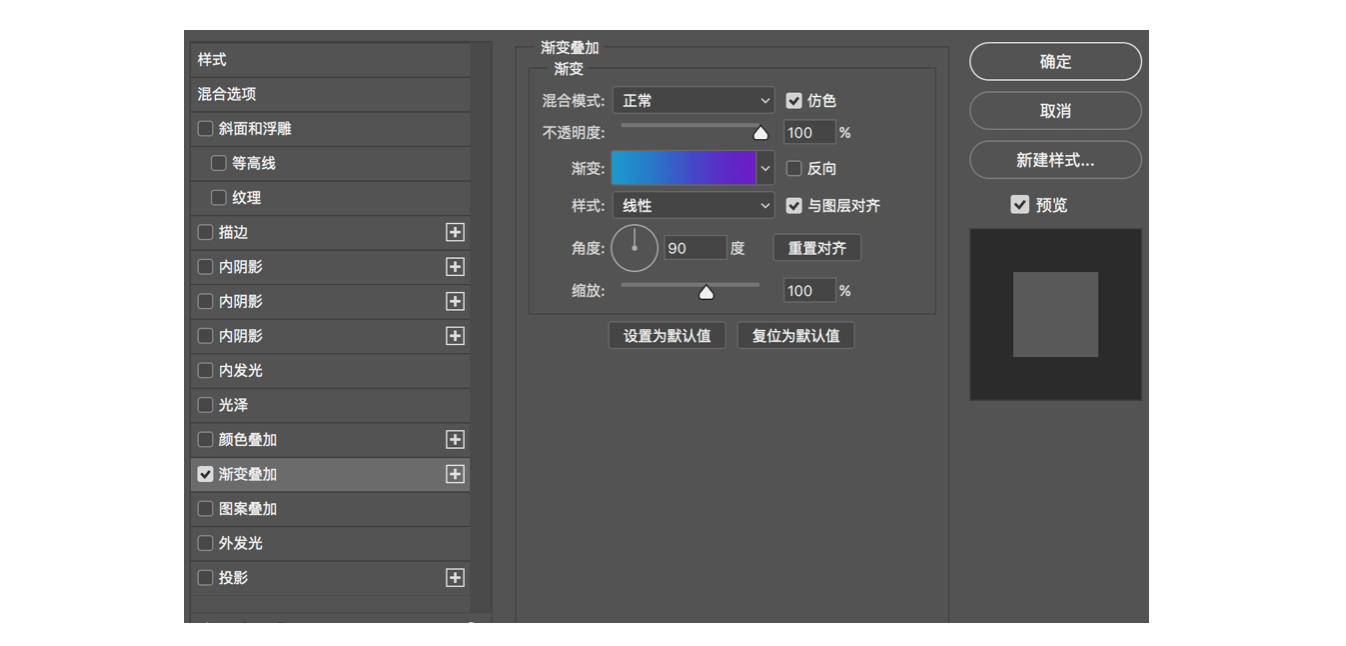Viewport: 1346px width, 646px height.
Task: Click the plus icon beside 描边
Action: tap(455, 232)
